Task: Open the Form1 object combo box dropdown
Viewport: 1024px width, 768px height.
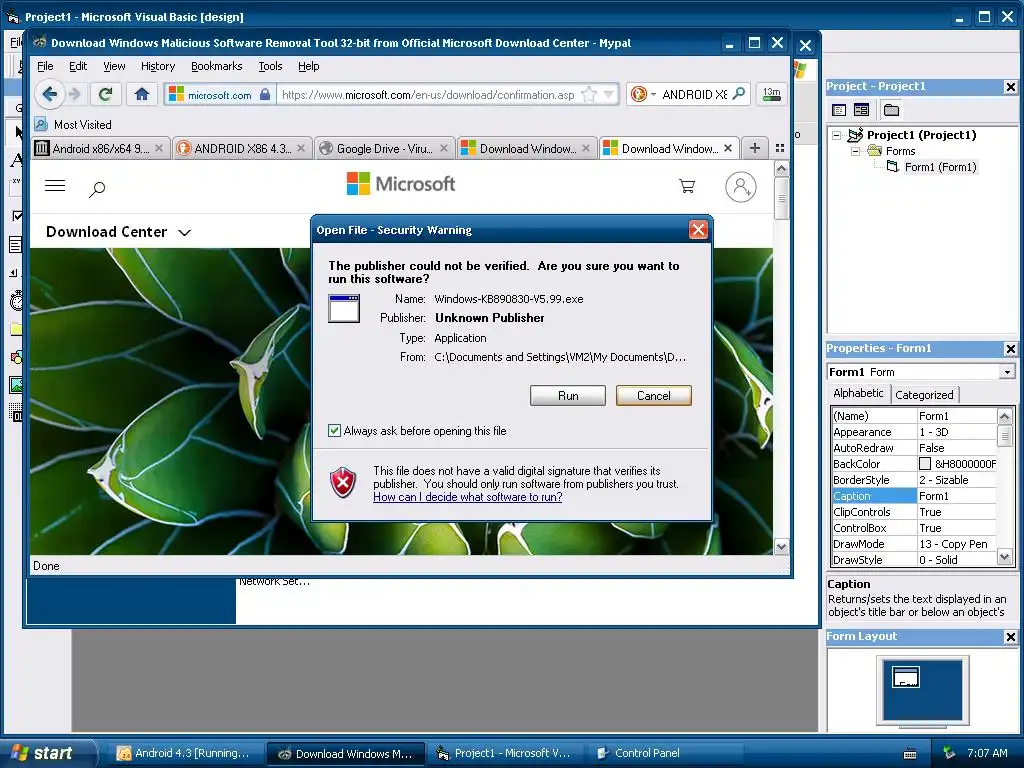Action: point(1007,372)
